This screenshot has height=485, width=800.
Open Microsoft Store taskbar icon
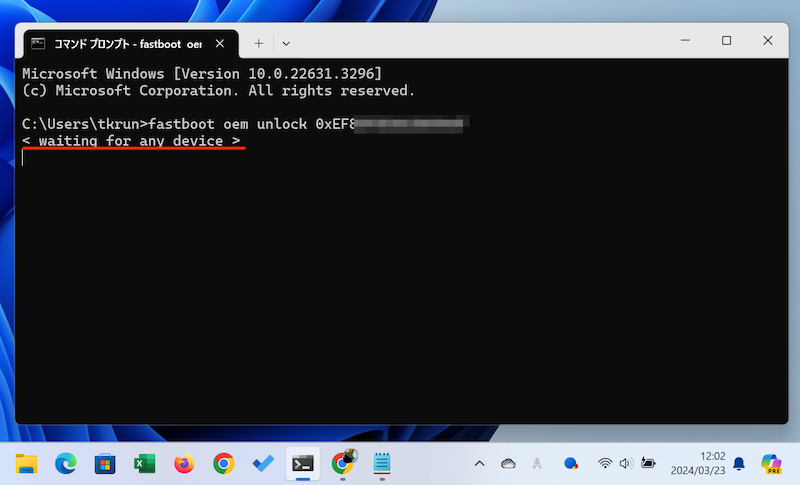click(105, 463)
